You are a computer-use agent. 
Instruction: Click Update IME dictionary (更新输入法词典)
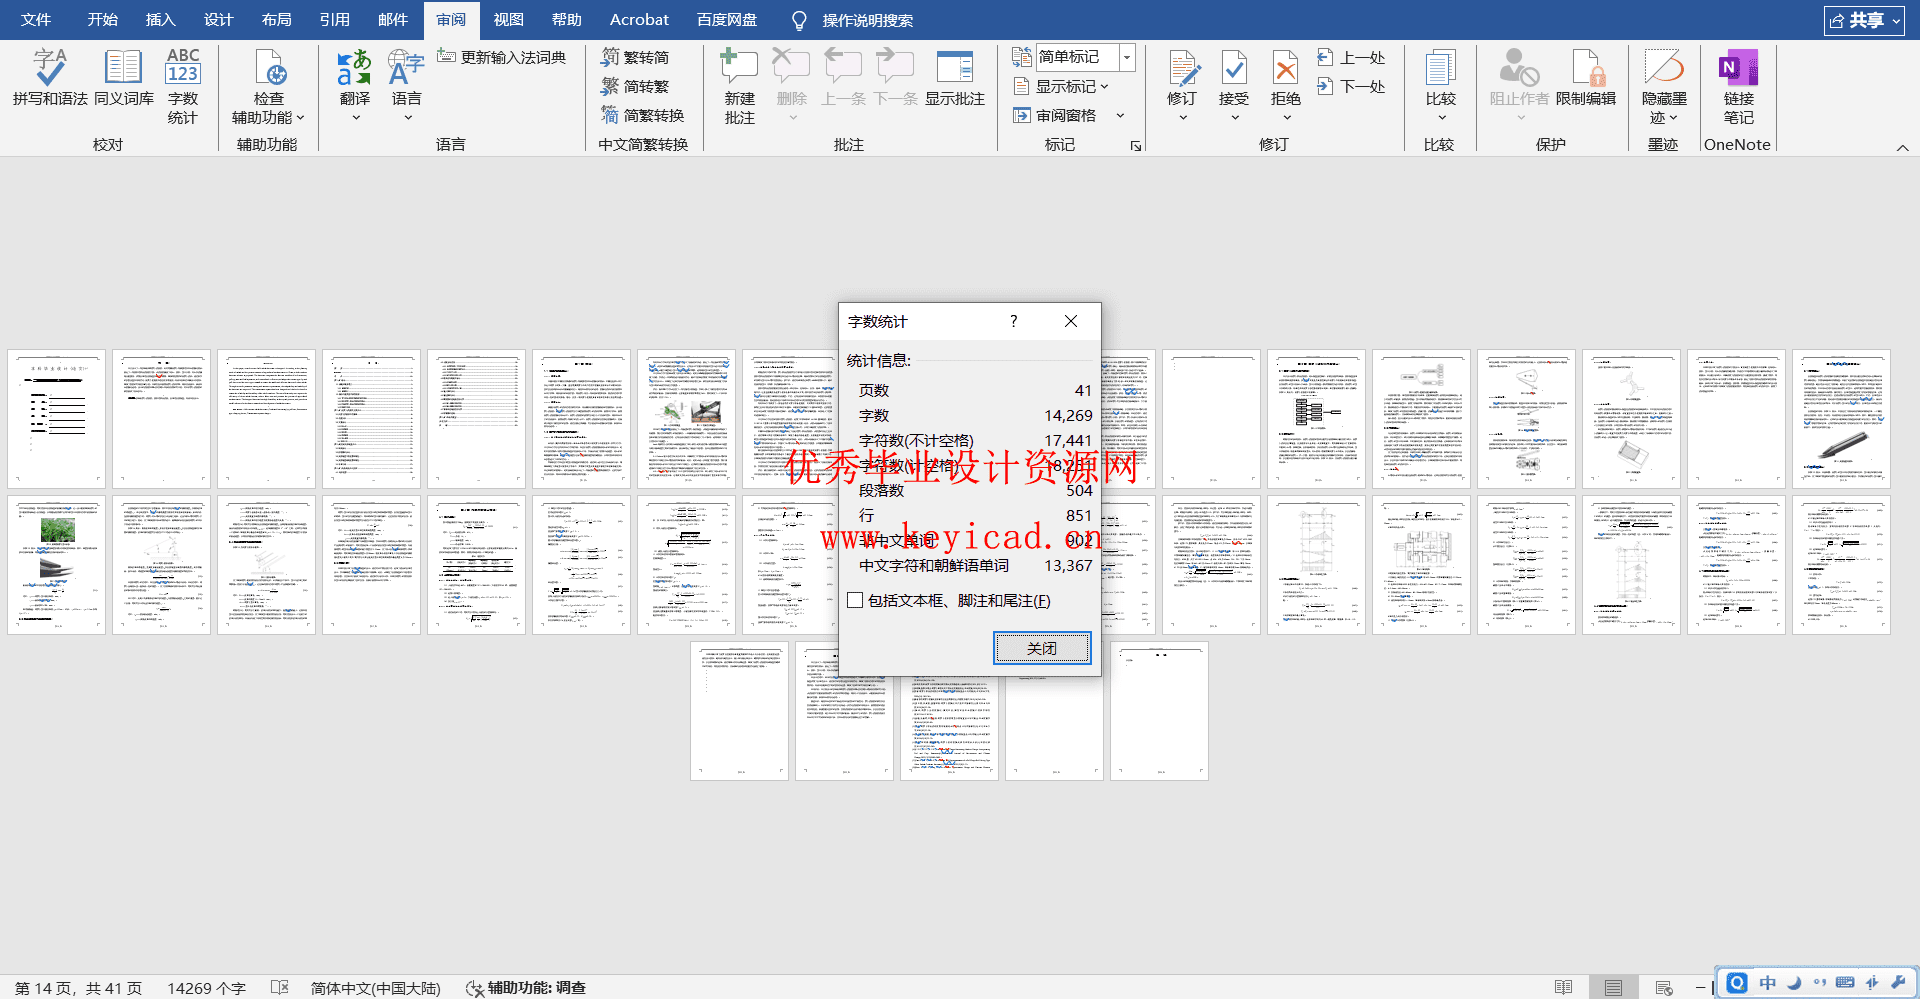(x=502, y=57)
